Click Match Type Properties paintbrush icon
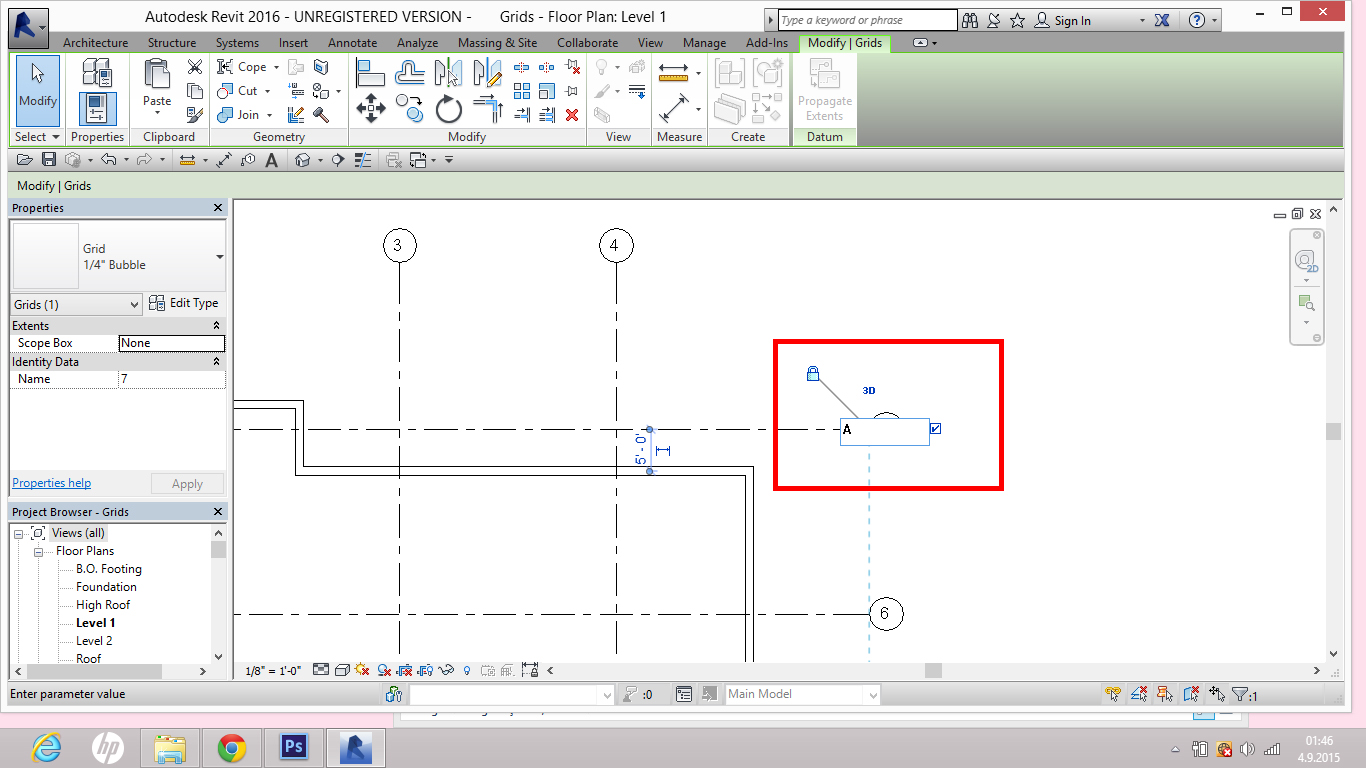1366x768 pixels. [x=195, y=115]
